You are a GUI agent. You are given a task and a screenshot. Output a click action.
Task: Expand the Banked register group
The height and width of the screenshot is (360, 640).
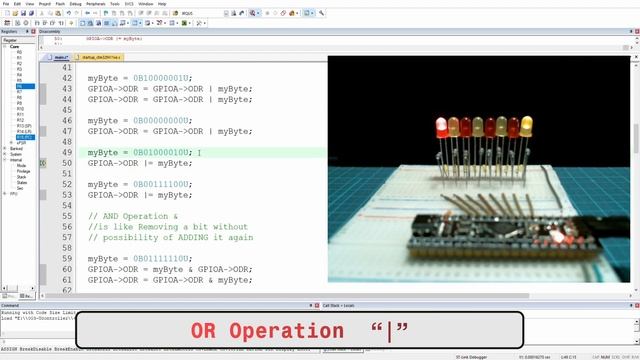pyautogui.click(x=5, y=149)
